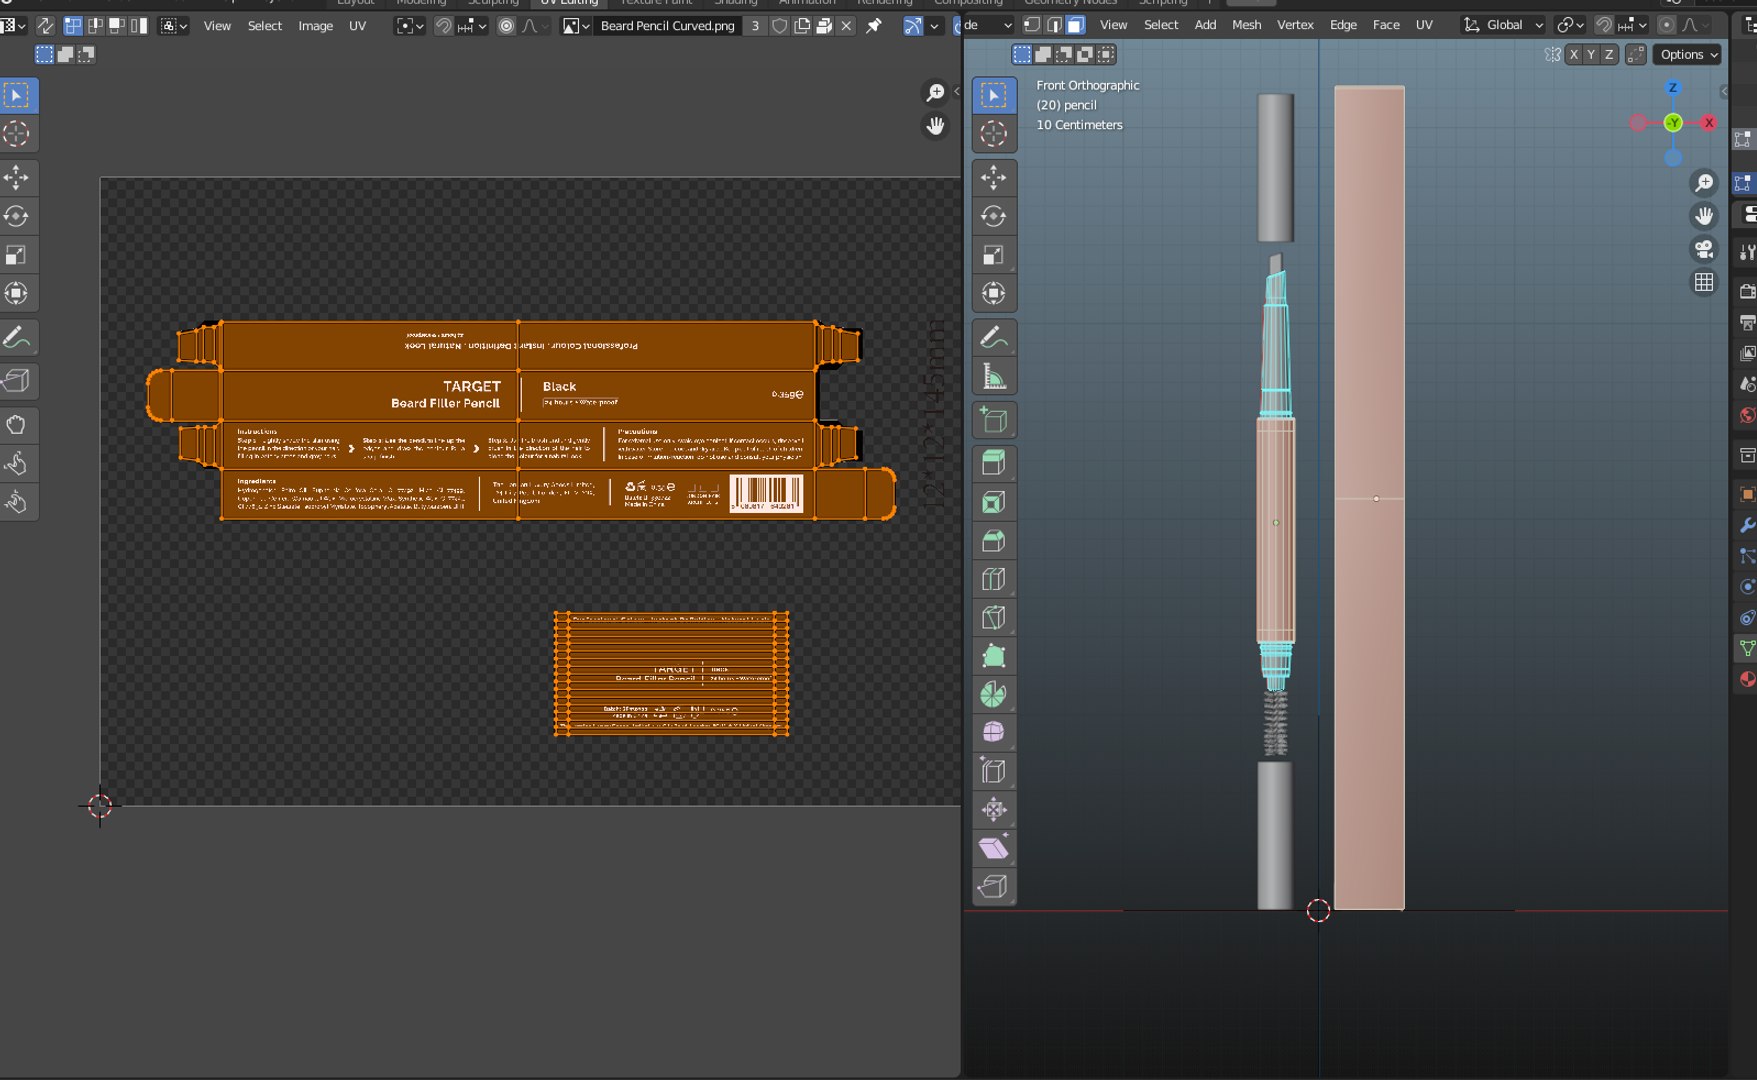Select the Cursor tool in the UV editor
This screenshot has width=1757, height=1080.
coord(17,134)
